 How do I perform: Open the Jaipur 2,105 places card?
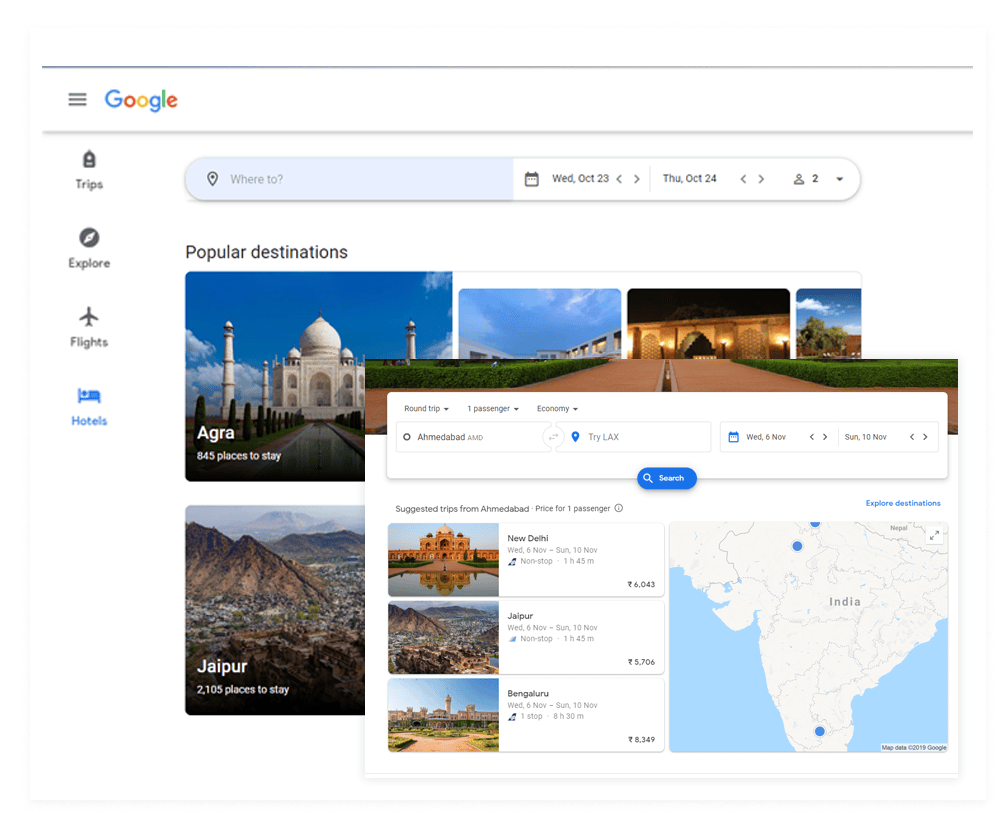[x=275, y=610]
